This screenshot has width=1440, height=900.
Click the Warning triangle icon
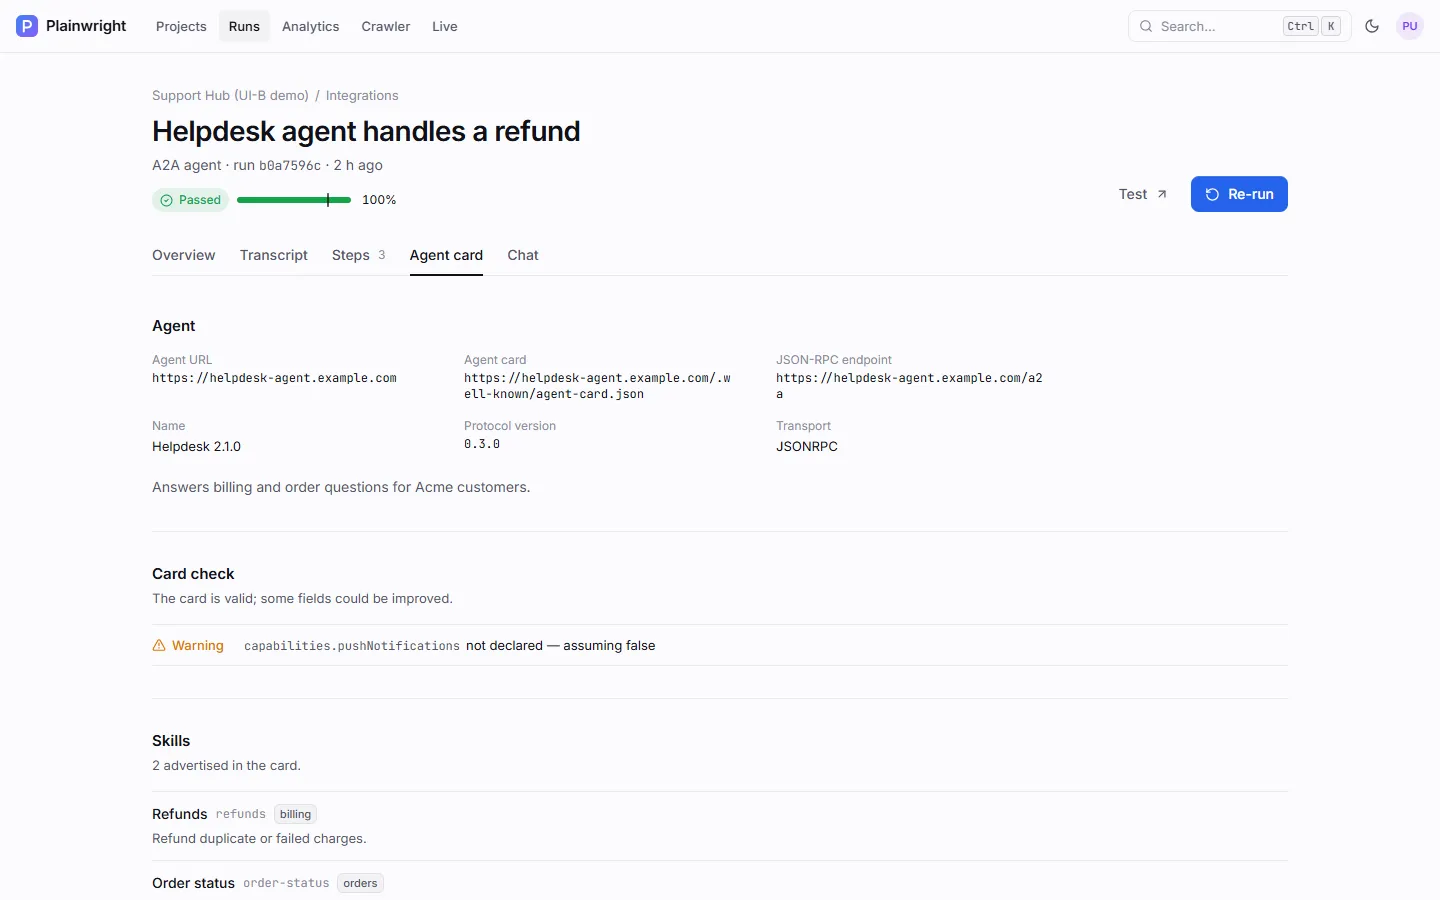coord(159,645)
